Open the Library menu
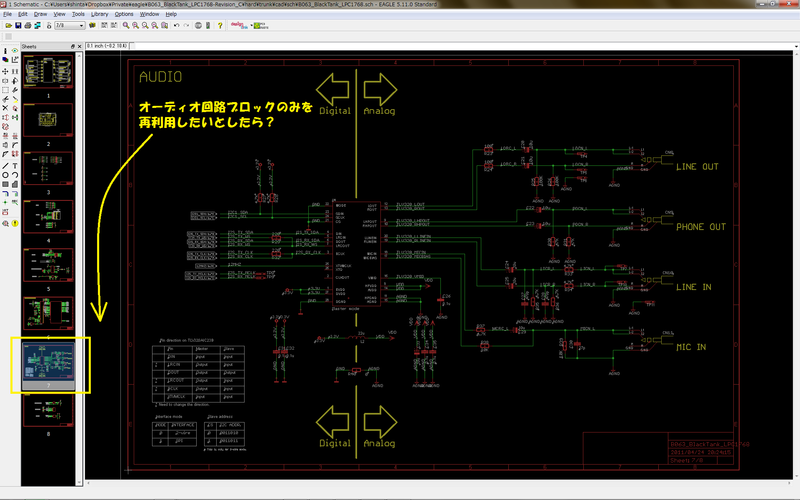The image size is (800, 500). [x=99, y=14]
